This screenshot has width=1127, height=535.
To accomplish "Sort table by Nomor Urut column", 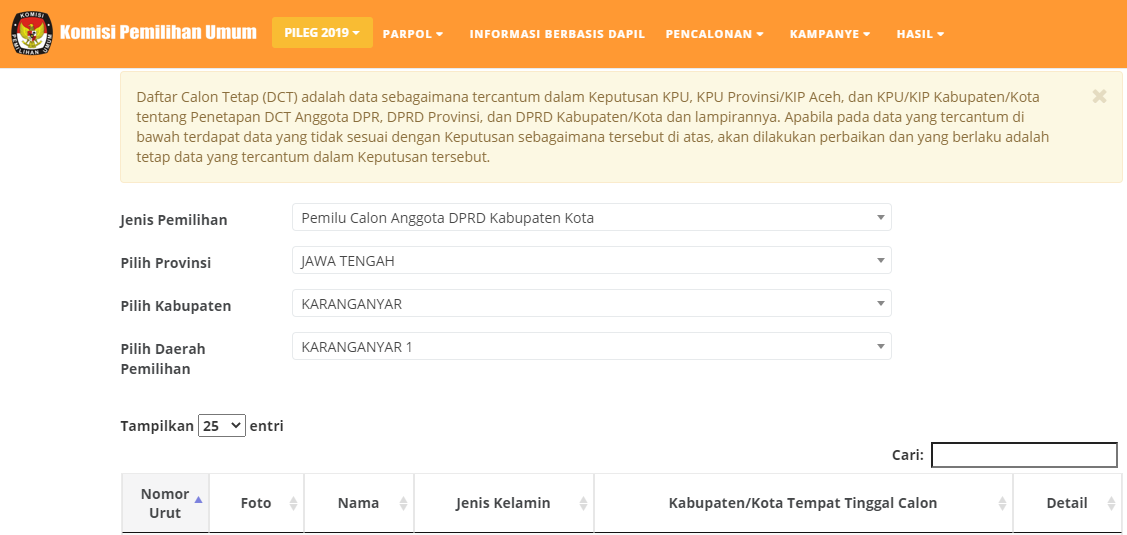I will click(x=165, y=503).
